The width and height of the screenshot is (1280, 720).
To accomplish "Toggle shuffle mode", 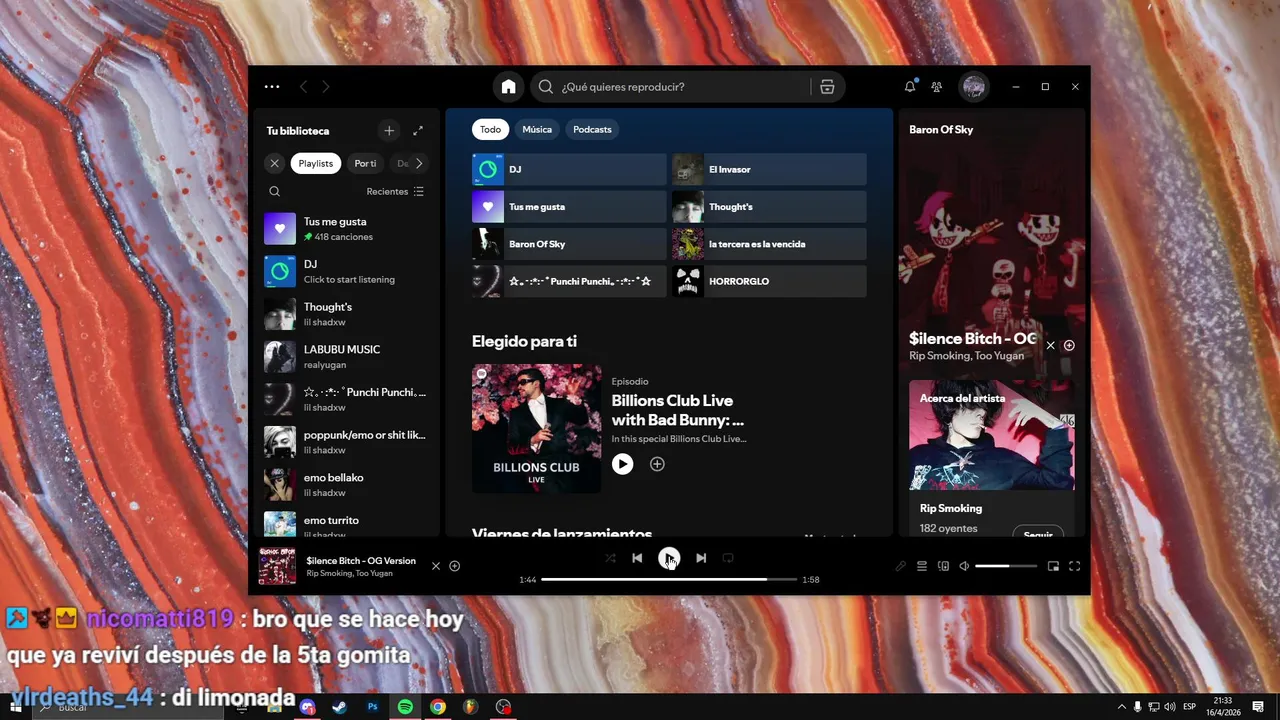I will pos(610,558).
